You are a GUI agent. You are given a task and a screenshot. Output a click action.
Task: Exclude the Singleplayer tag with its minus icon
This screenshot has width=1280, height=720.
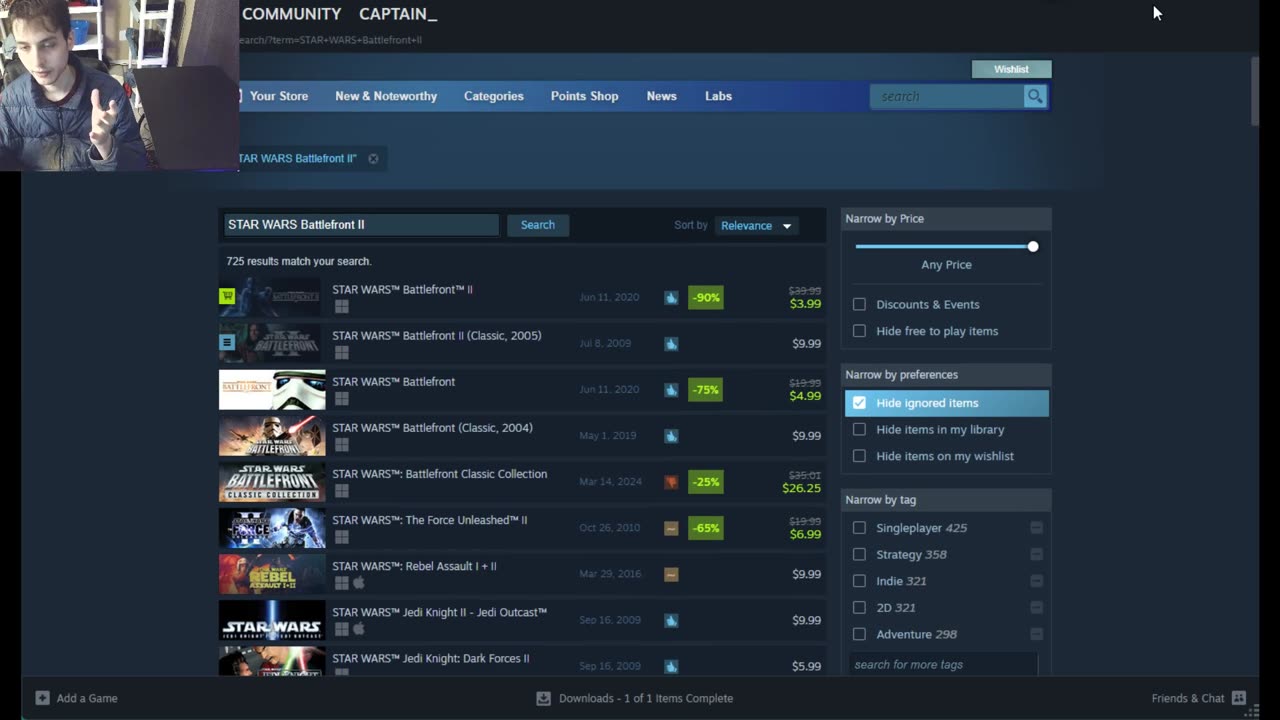[1036, 528]
